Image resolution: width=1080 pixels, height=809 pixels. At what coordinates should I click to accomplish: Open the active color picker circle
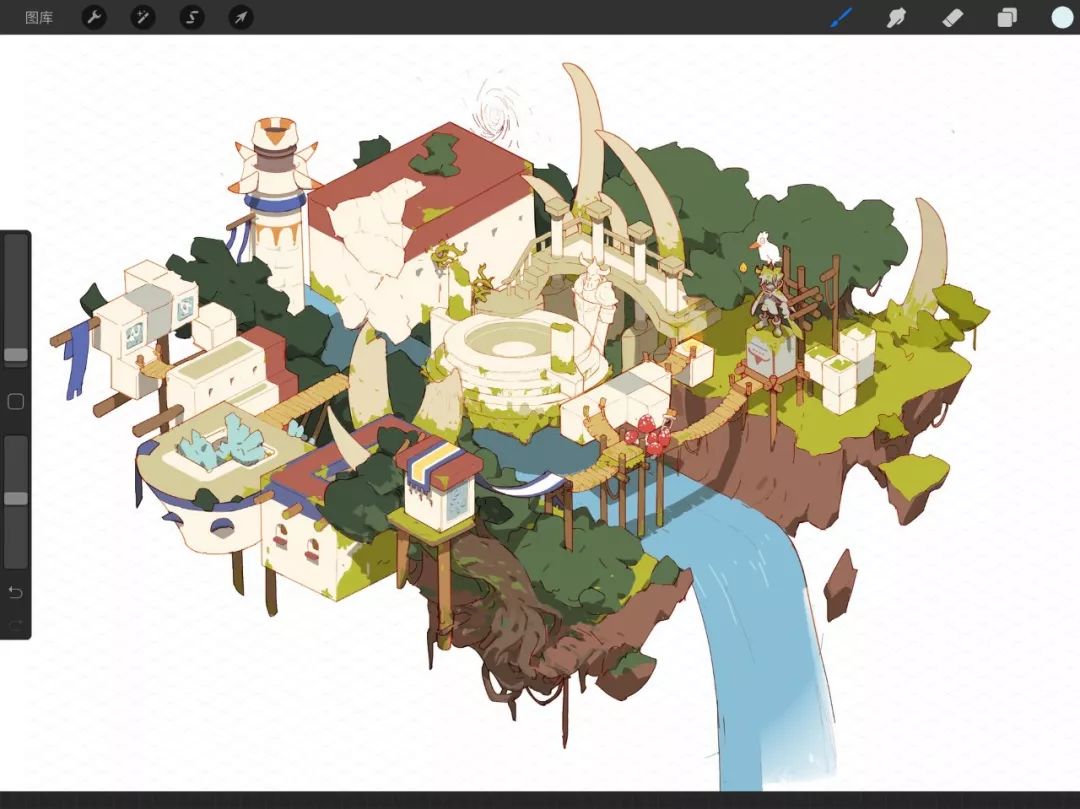point(1063,17)
